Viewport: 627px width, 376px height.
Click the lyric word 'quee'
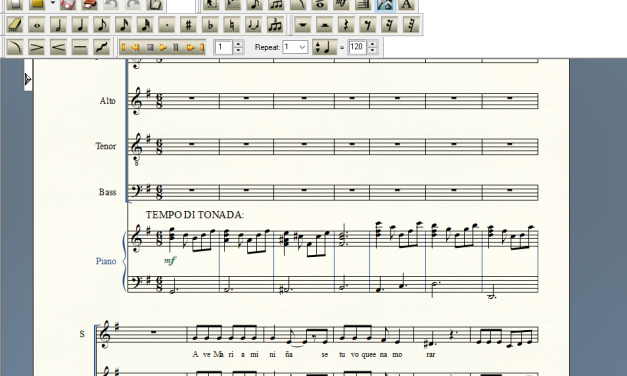(368, 354)
